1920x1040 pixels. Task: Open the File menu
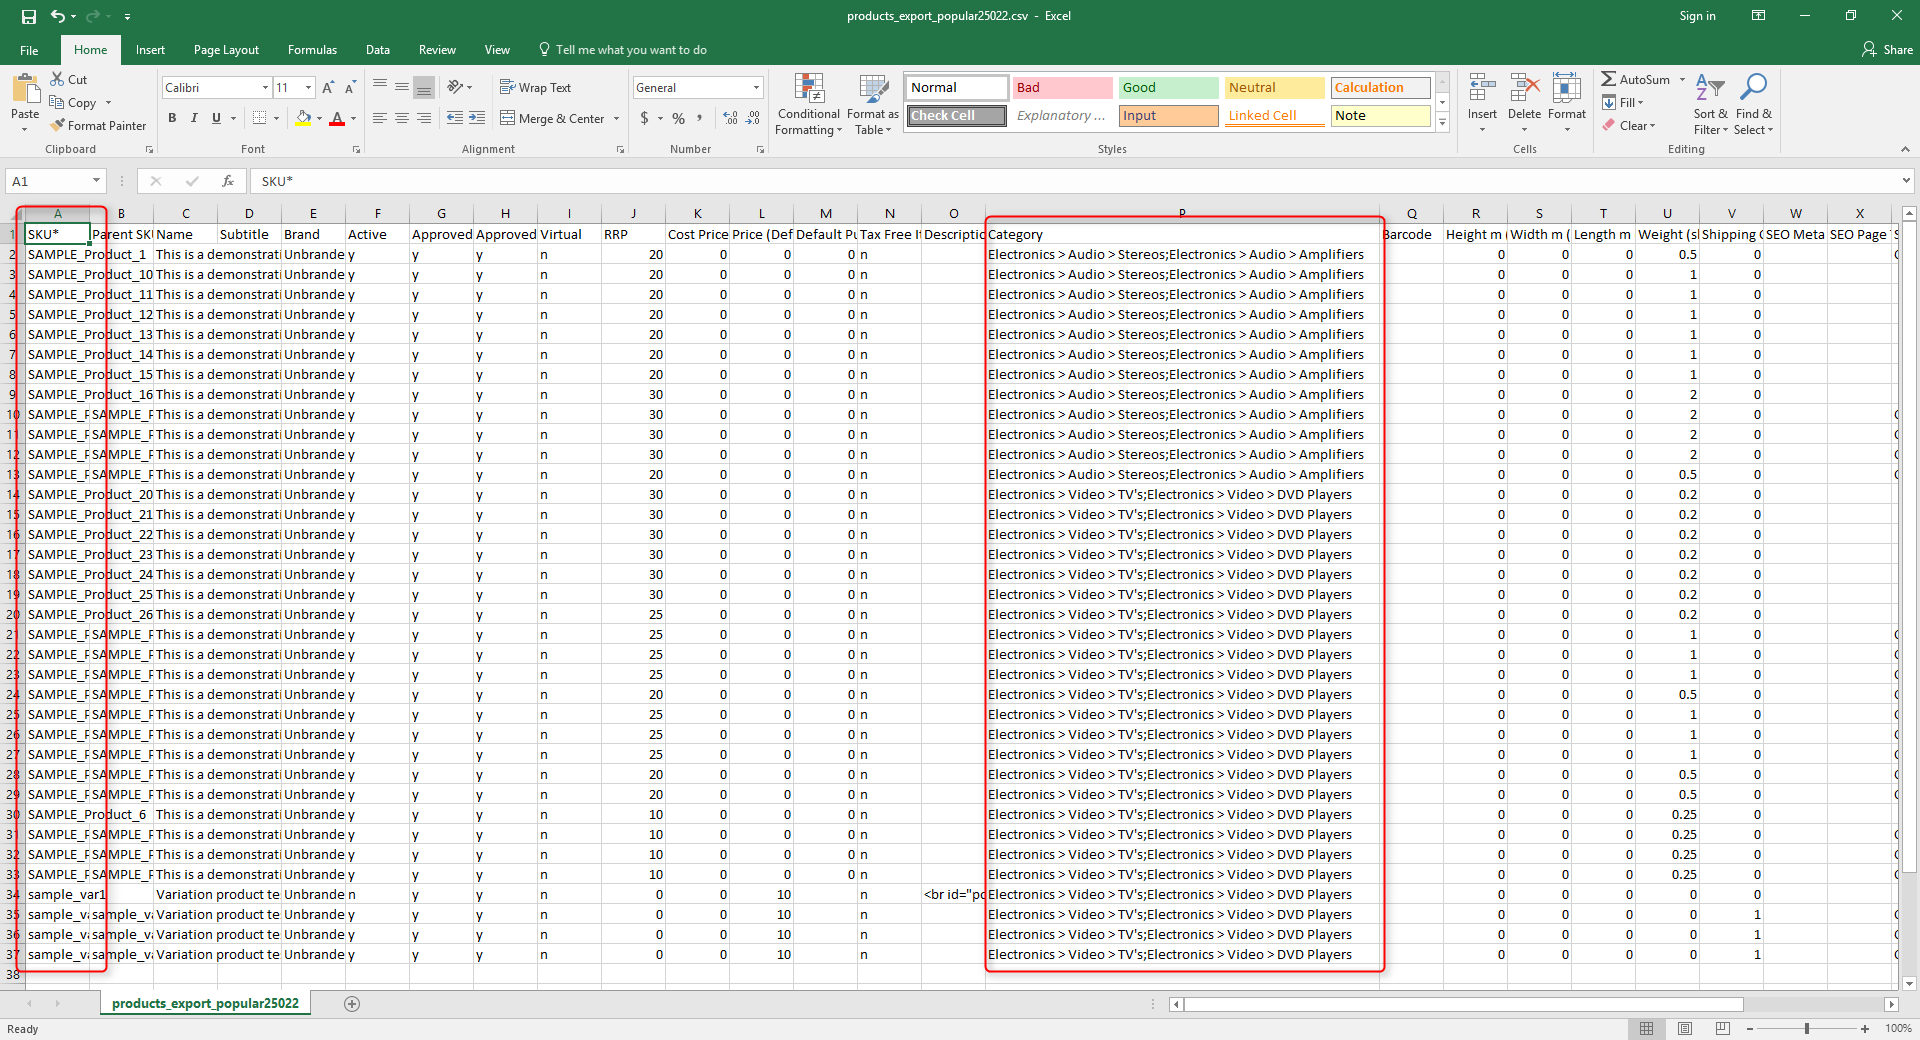[29, 50]
